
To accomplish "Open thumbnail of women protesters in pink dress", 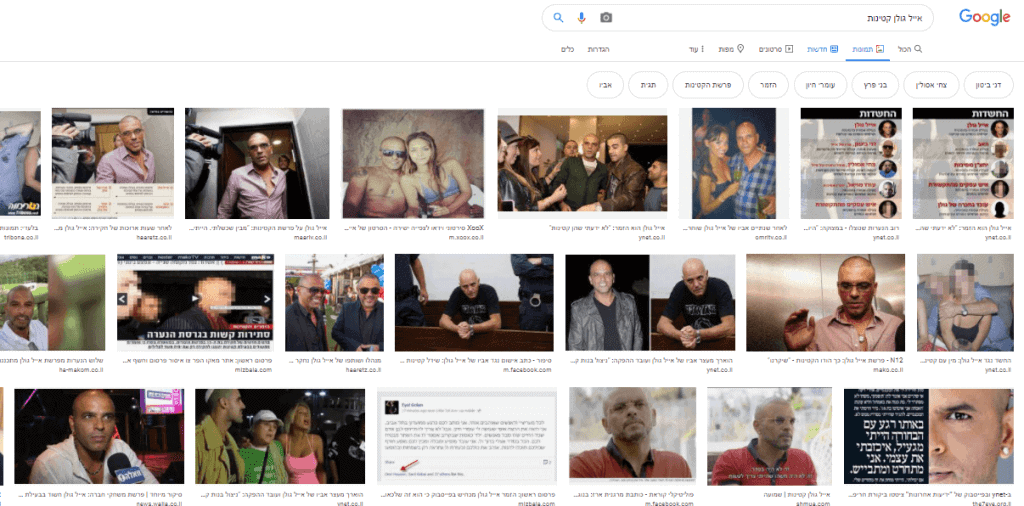I will [280, 435].
